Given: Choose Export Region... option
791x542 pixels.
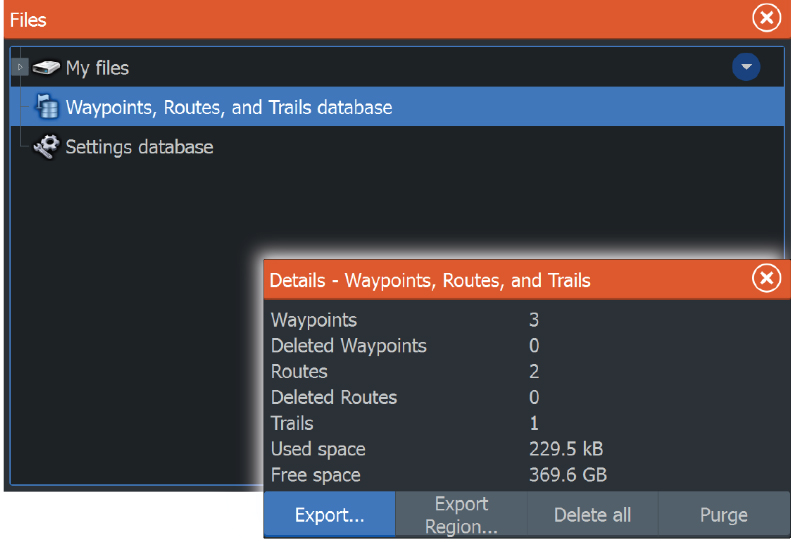Looking at the screenshot, I should (461, 515).
